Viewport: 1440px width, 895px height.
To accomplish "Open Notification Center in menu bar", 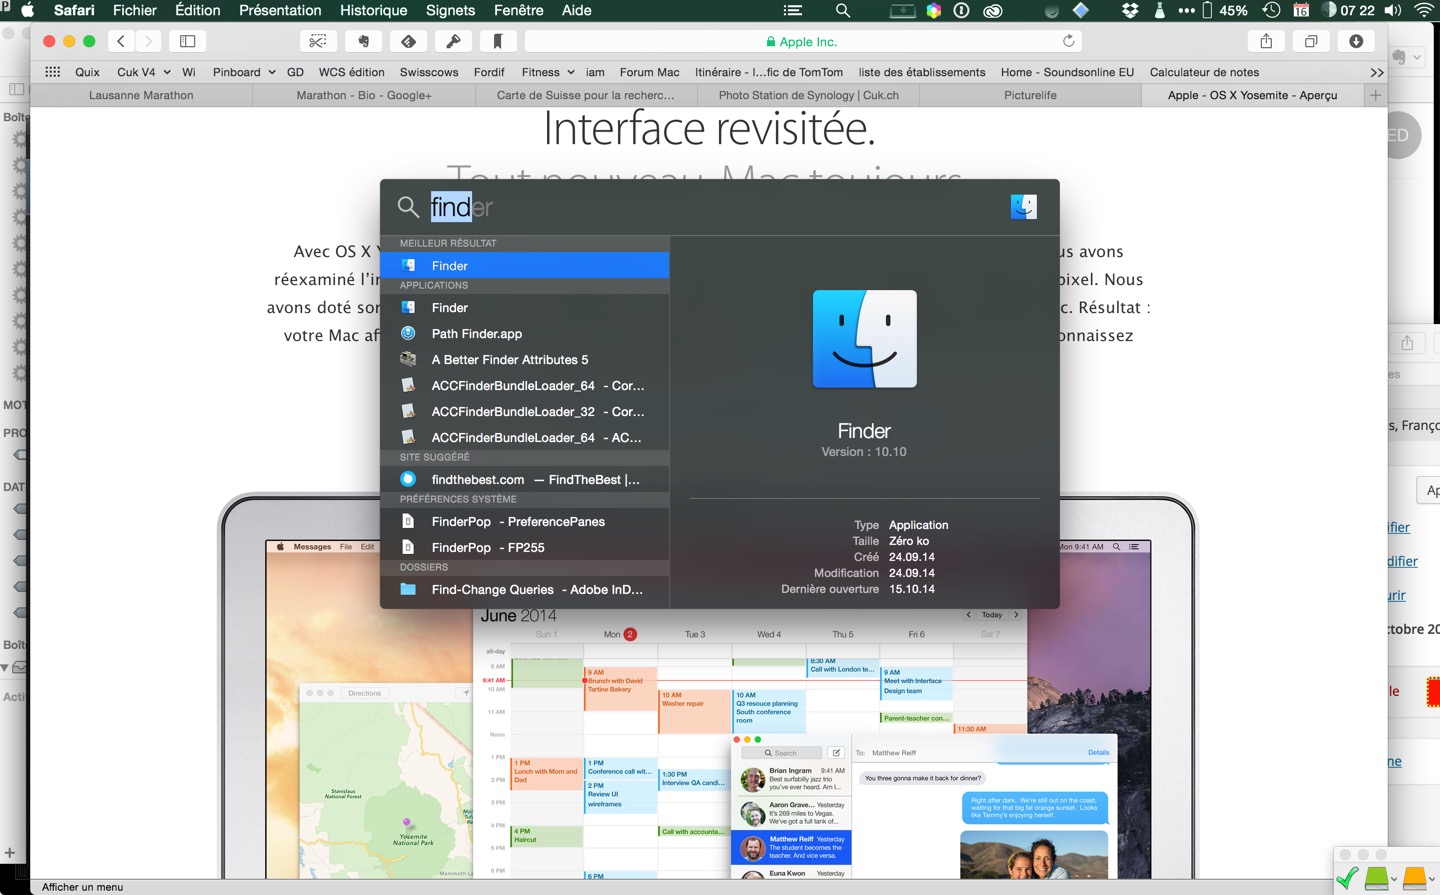I will point(793,10).
